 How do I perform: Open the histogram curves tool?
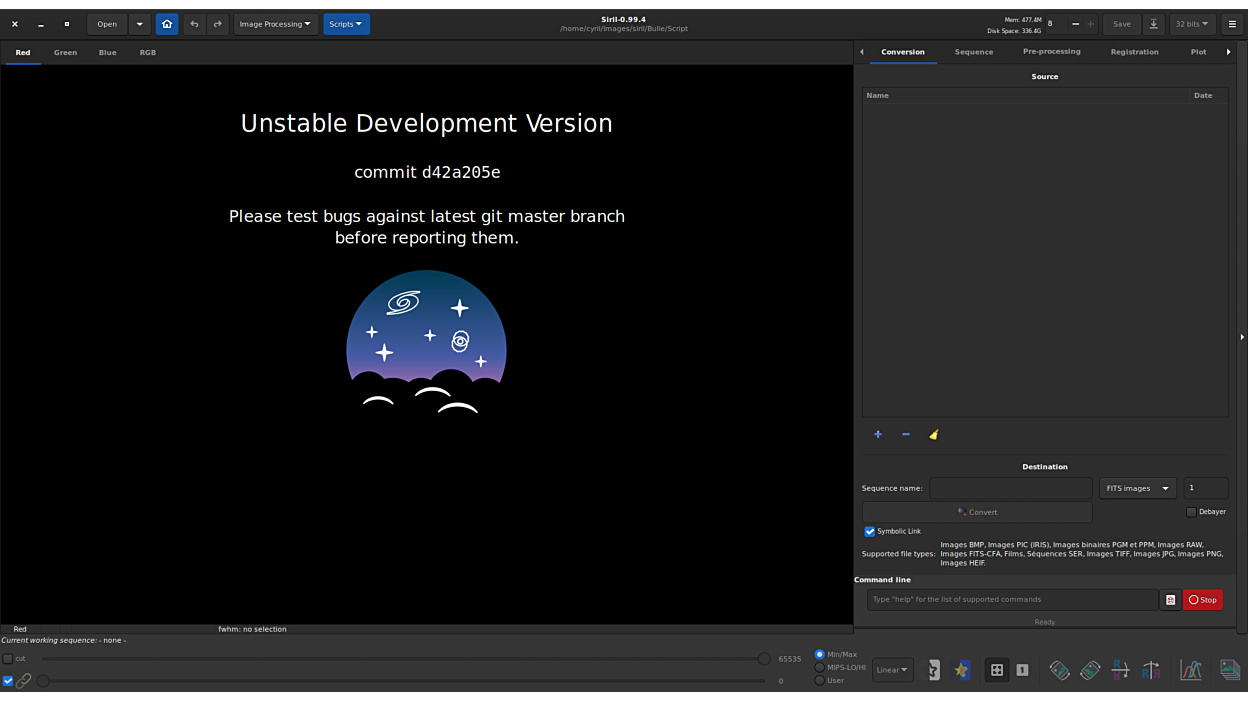click(1190, 670)
